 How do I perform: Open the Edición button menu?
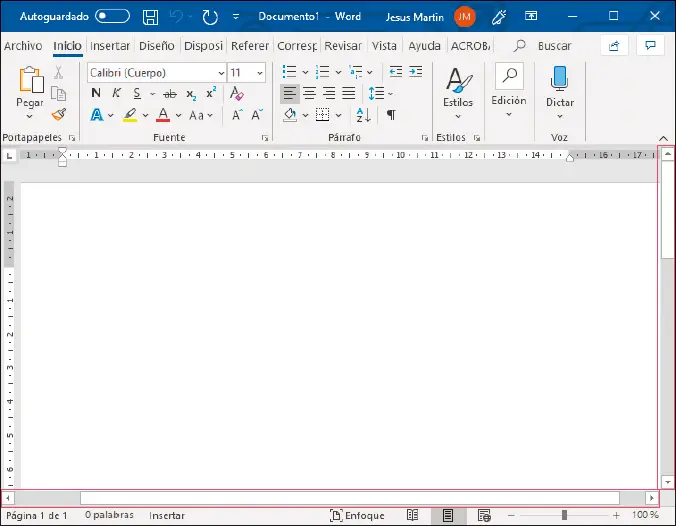(x=508, y=91)
